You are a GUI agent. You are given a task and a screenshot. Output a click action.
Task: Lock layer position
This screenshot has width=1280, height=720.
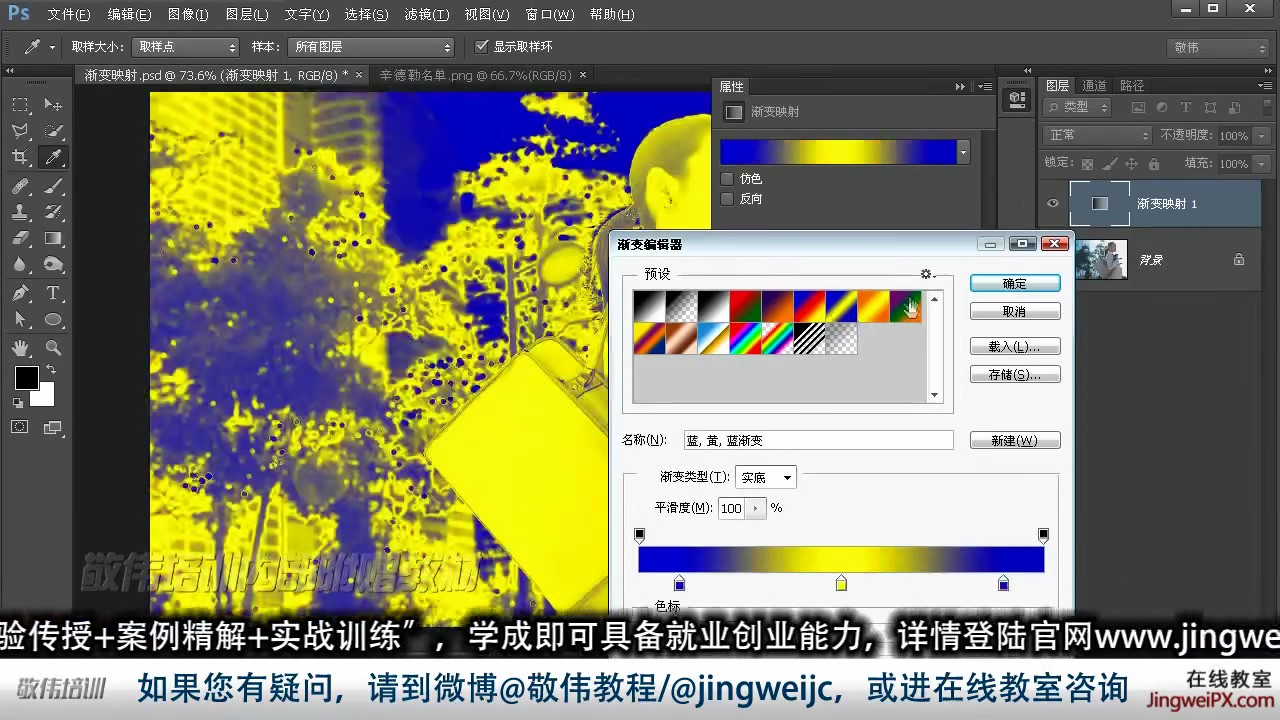click(x=1132, y=163)
